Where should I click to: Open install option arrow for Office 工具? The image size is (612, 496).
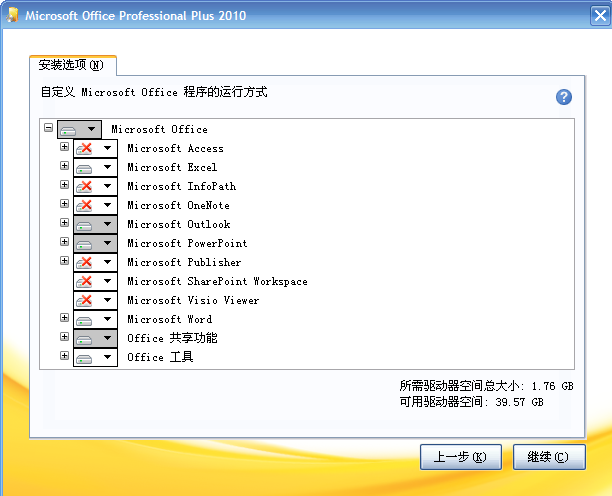point(107,357)
